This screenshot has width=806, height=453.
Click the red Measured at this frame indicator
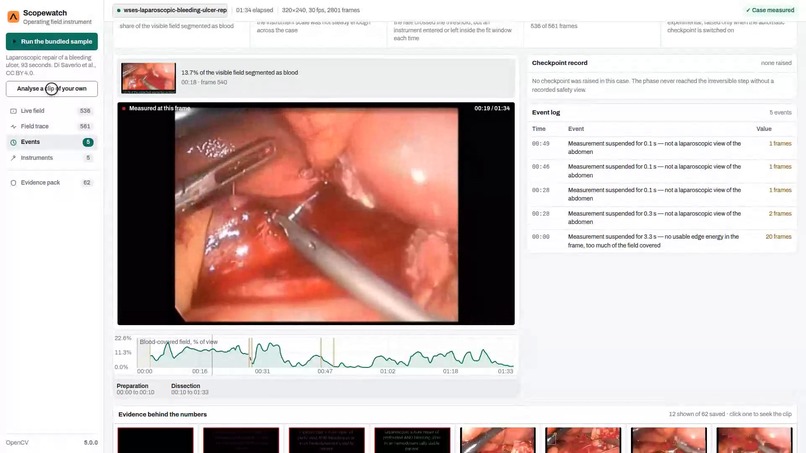[x=124, y=108]
